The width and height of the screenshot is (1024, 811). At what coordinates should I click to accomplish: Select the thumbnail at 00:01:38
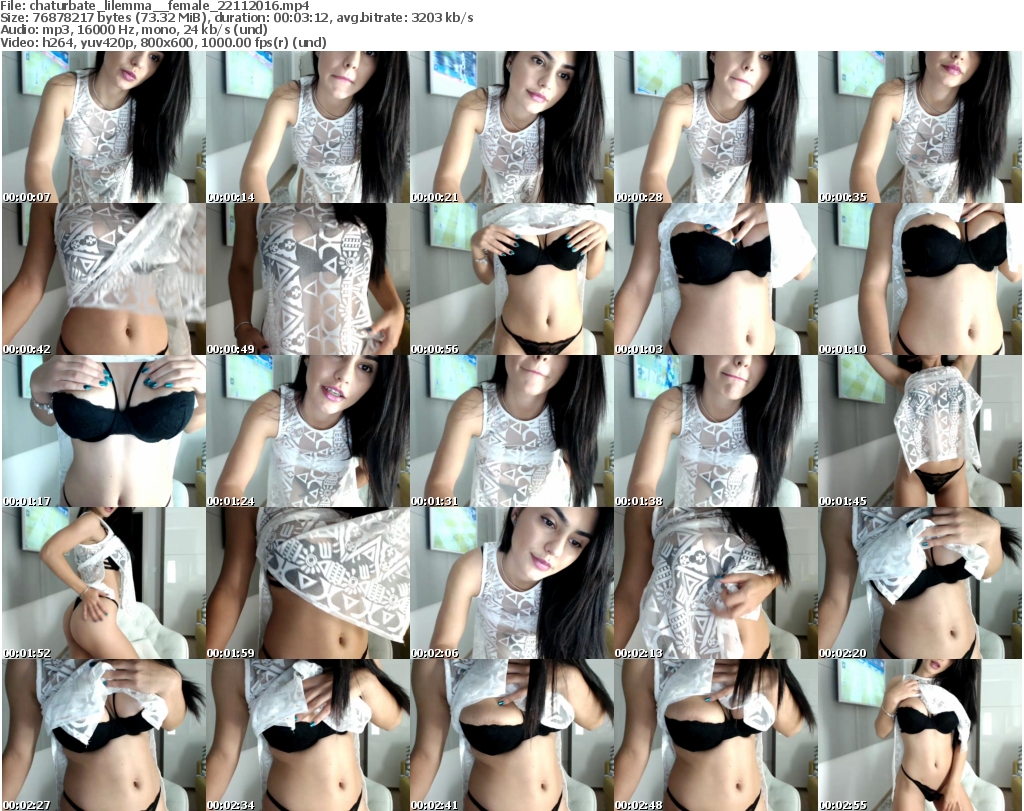715,431
